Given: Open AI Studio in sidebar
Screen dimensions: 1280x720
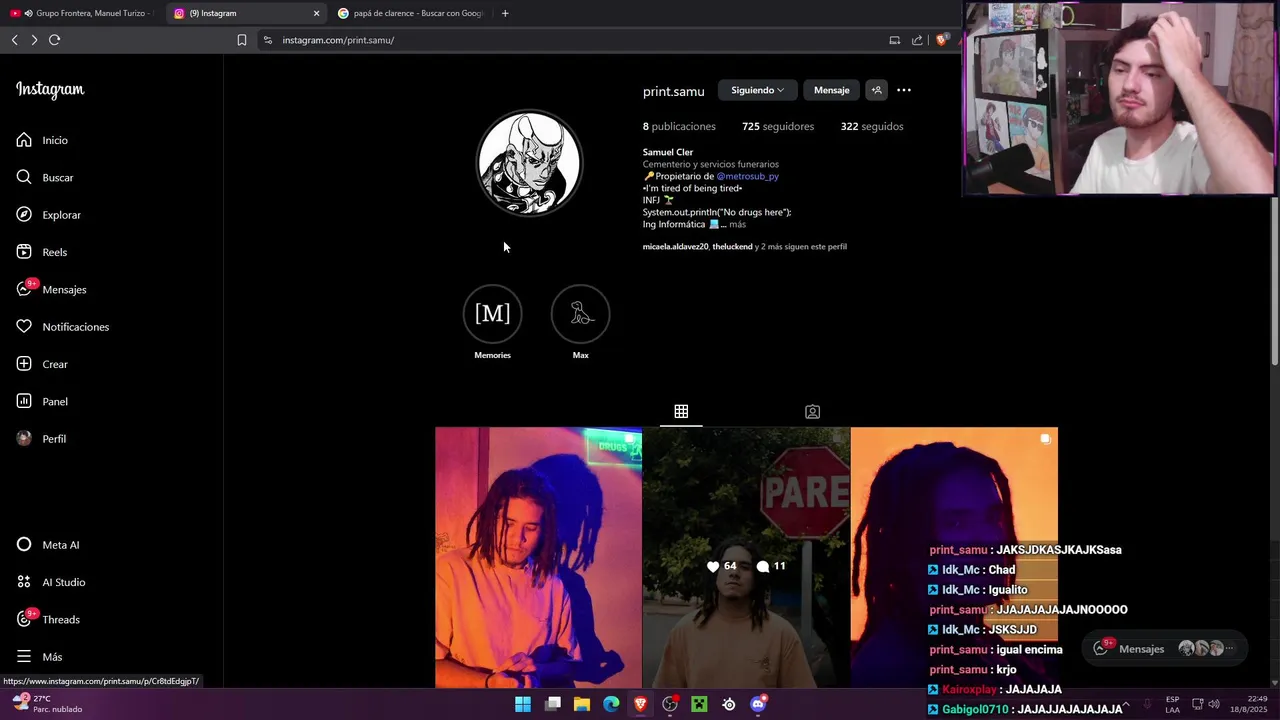Looking at the screenshot, I should 51,582.
